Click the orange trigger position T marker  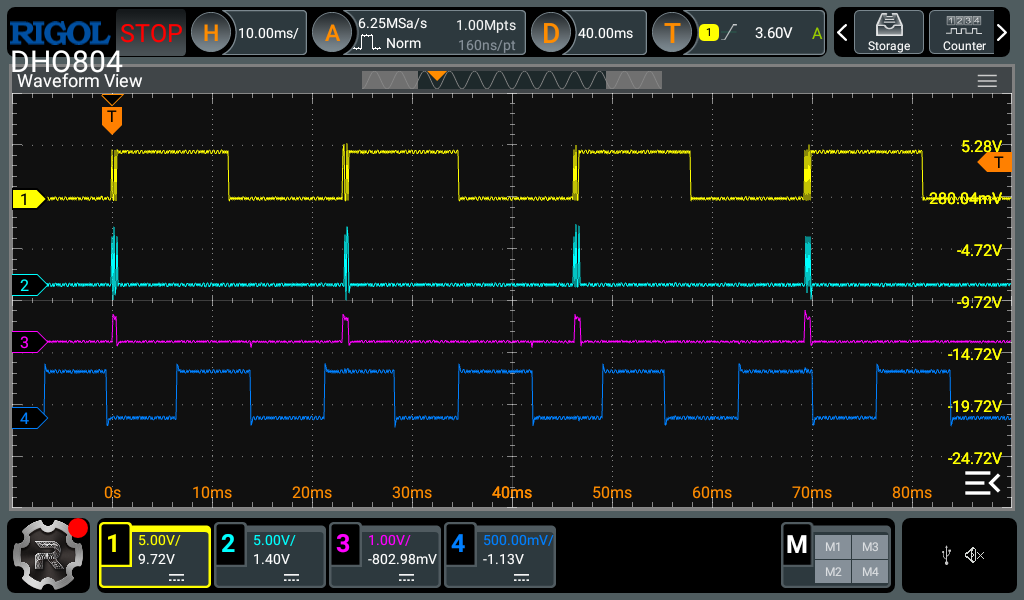112,119
